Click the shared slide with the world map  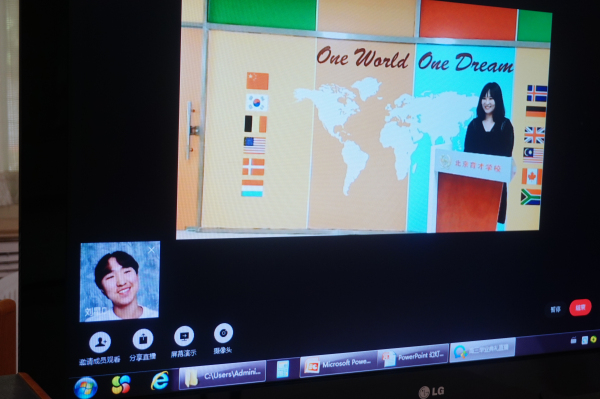(x=364, y=119)
